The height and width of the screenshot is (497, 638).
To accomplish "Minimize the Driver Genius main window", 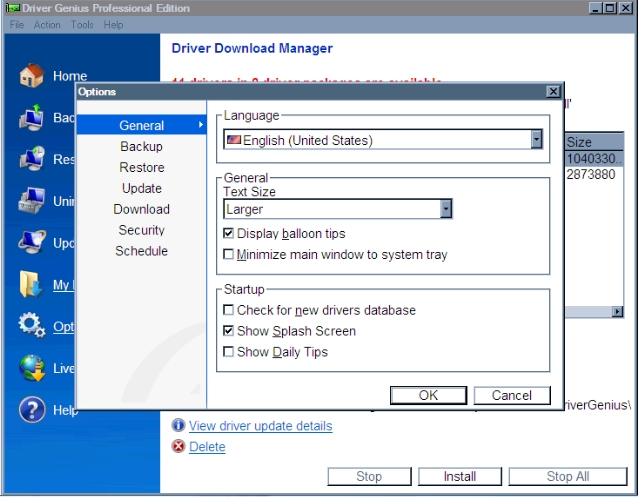I will click(x=596, y=8).
